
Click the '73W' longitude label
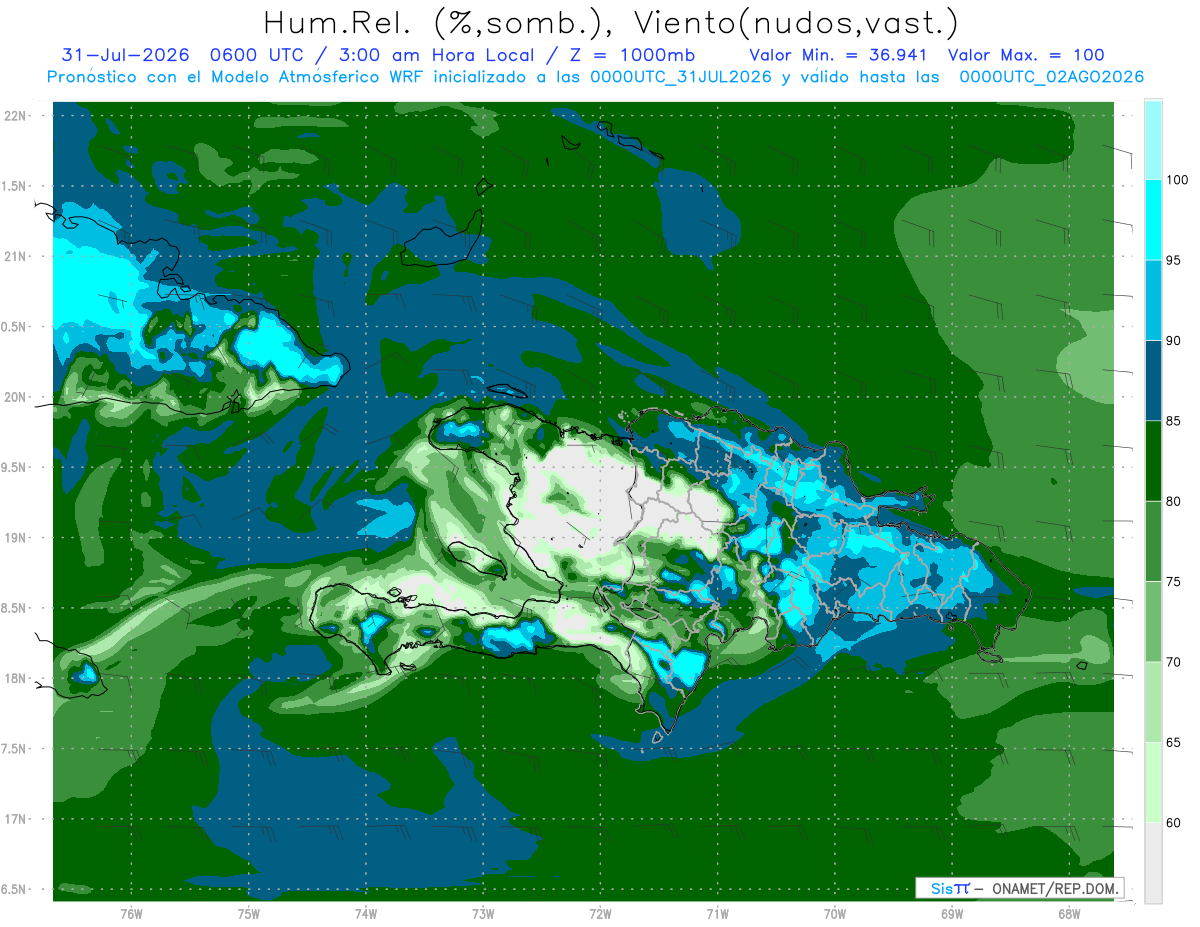[x=483, y=913]
